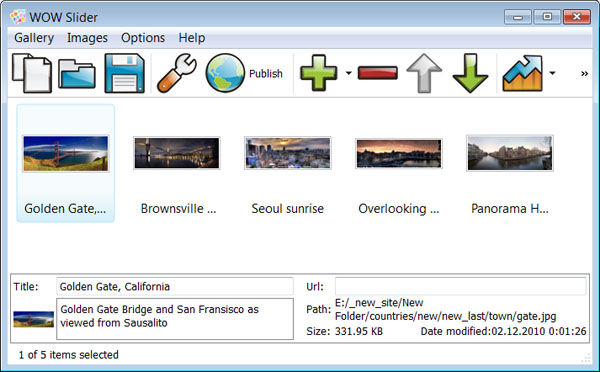Move the image down with the green arrow

[x=470, y=73]
